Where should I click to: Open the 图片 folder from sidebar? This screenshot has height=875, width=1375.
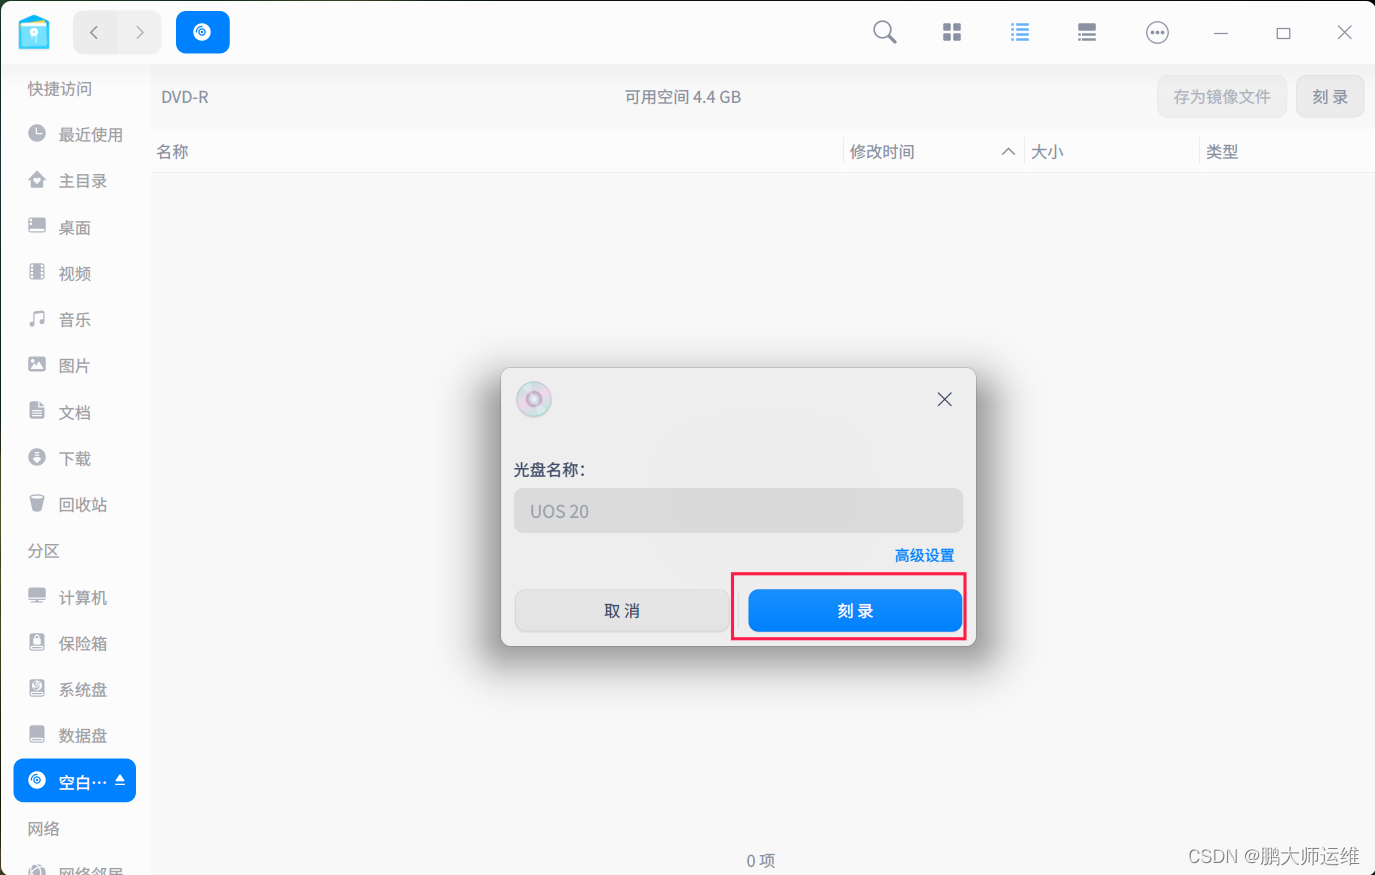tap(73, 365)
